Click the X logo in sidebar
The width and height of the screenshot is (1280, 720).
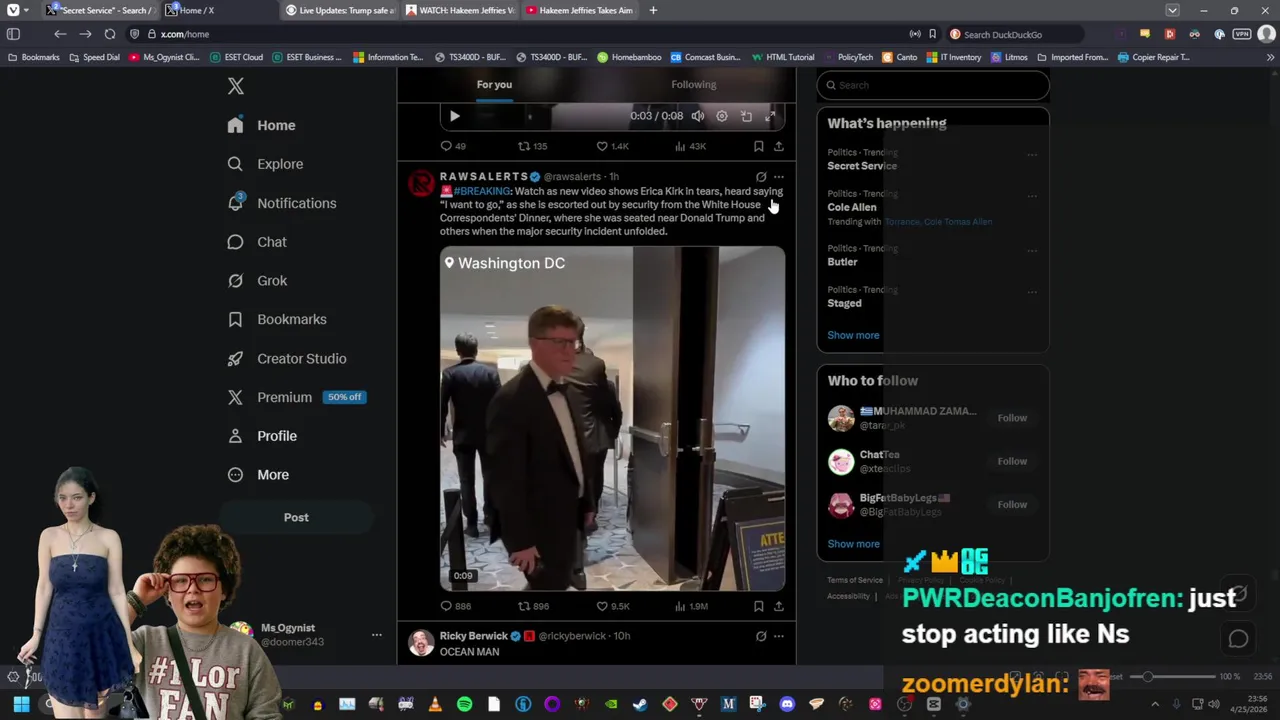(x=236, y=86)
